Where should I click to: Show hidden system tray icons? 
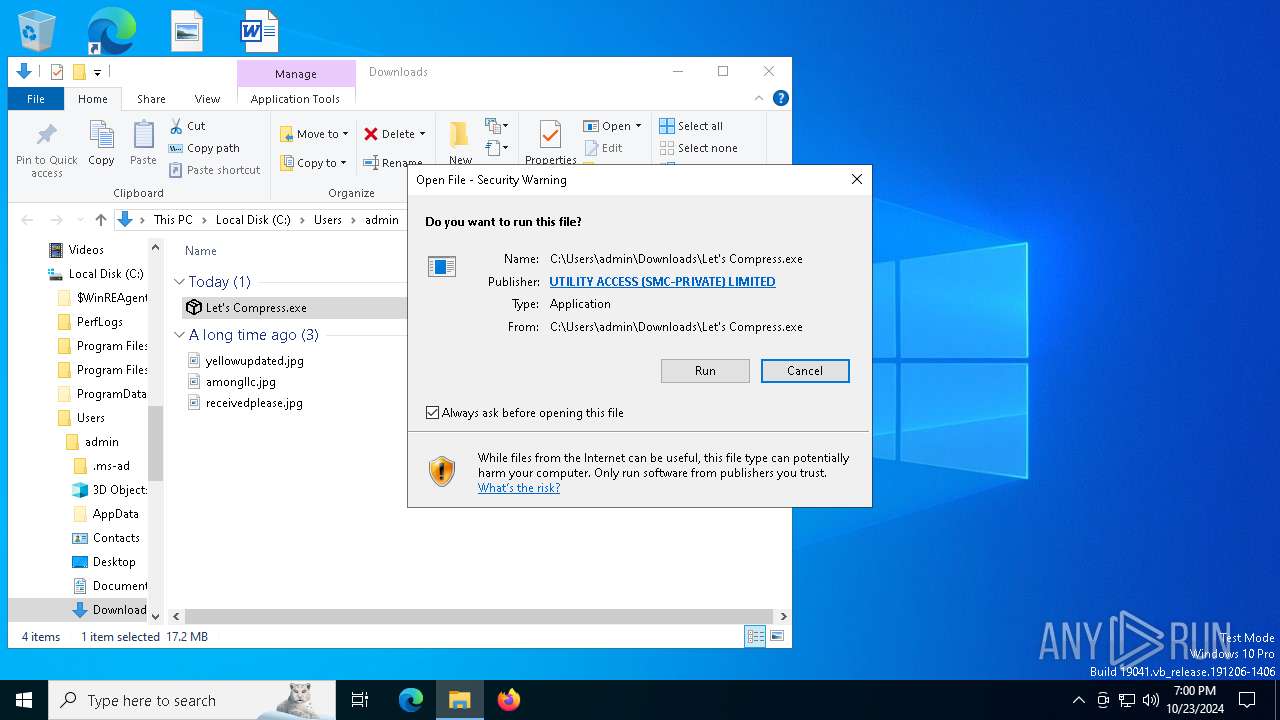point(1079,700)
